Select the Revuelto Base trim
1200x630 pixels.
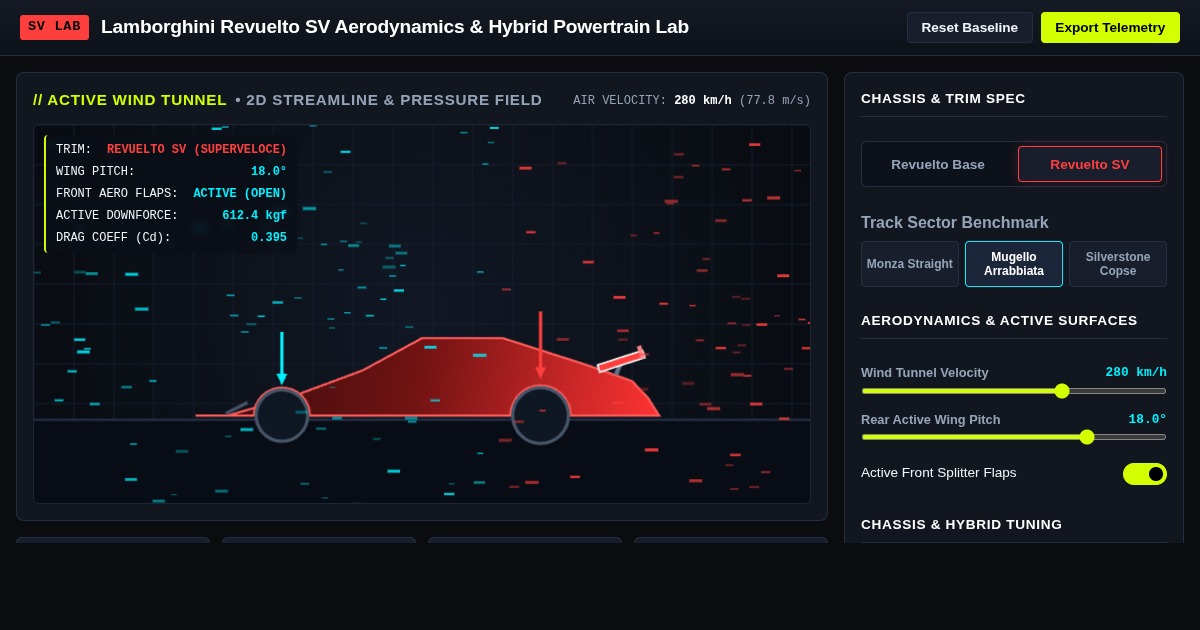click(x=938, y=164)
